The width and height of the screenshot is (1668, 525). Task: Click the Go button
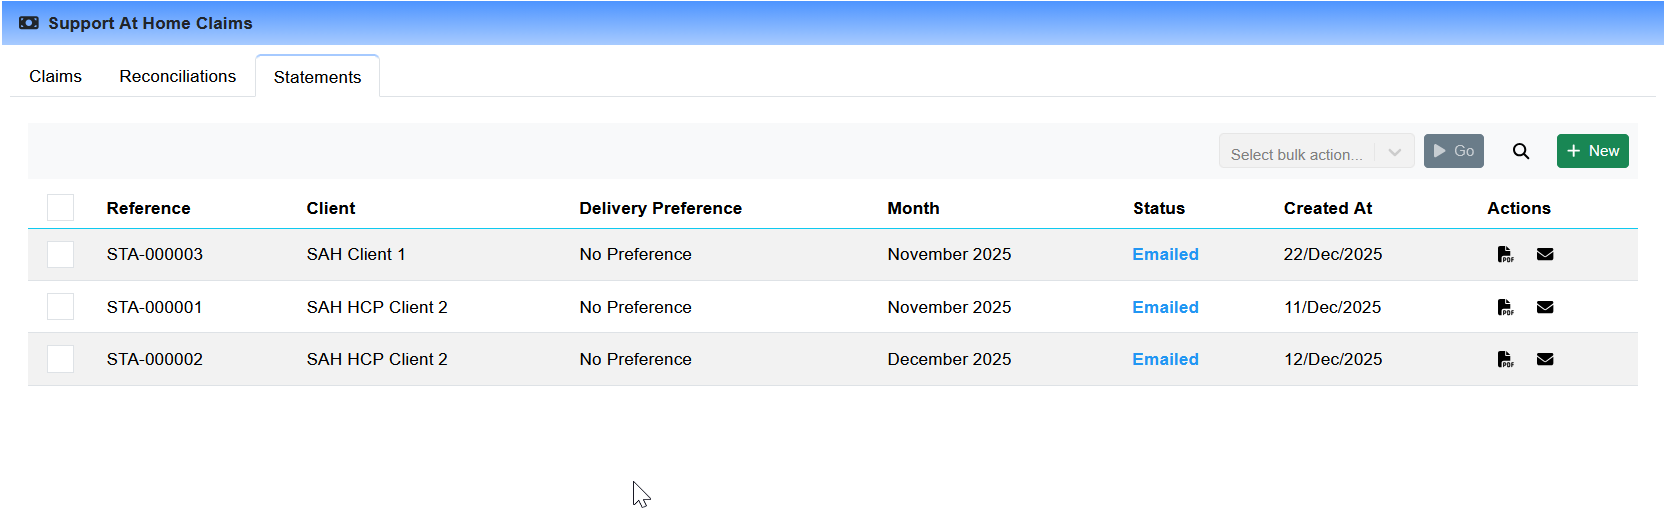coord(1454,151)
